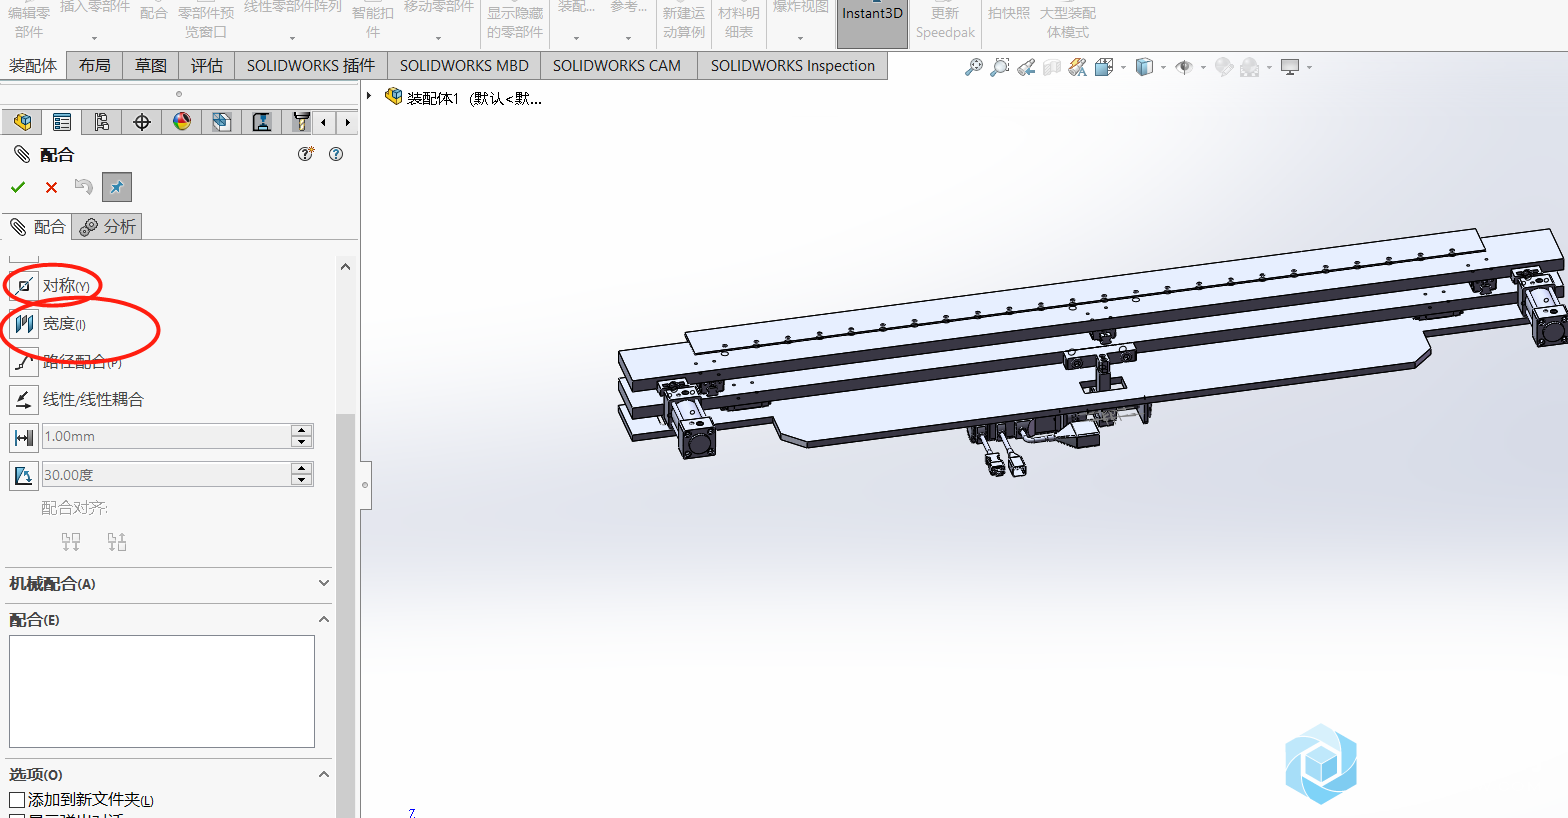Open the DisplayManager color ball tab
1568x818 pixels.
(x=182, y=122)
